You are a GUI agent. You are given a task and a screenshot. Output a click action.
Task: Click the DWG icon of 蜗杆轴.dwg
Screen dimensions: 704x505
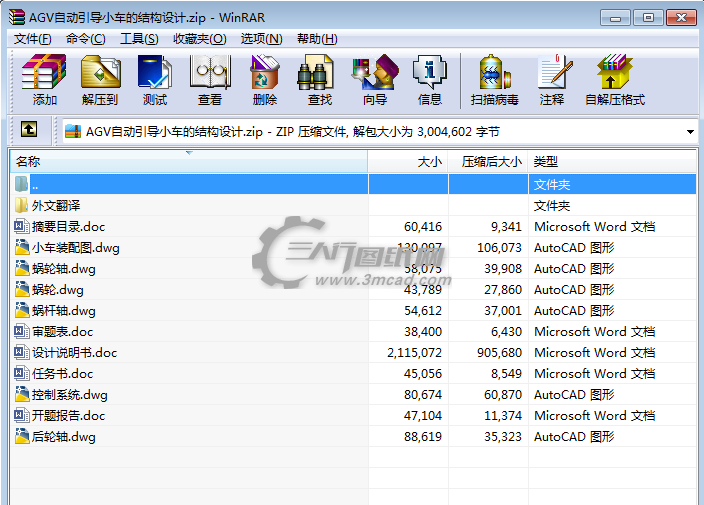coord(22,310)
